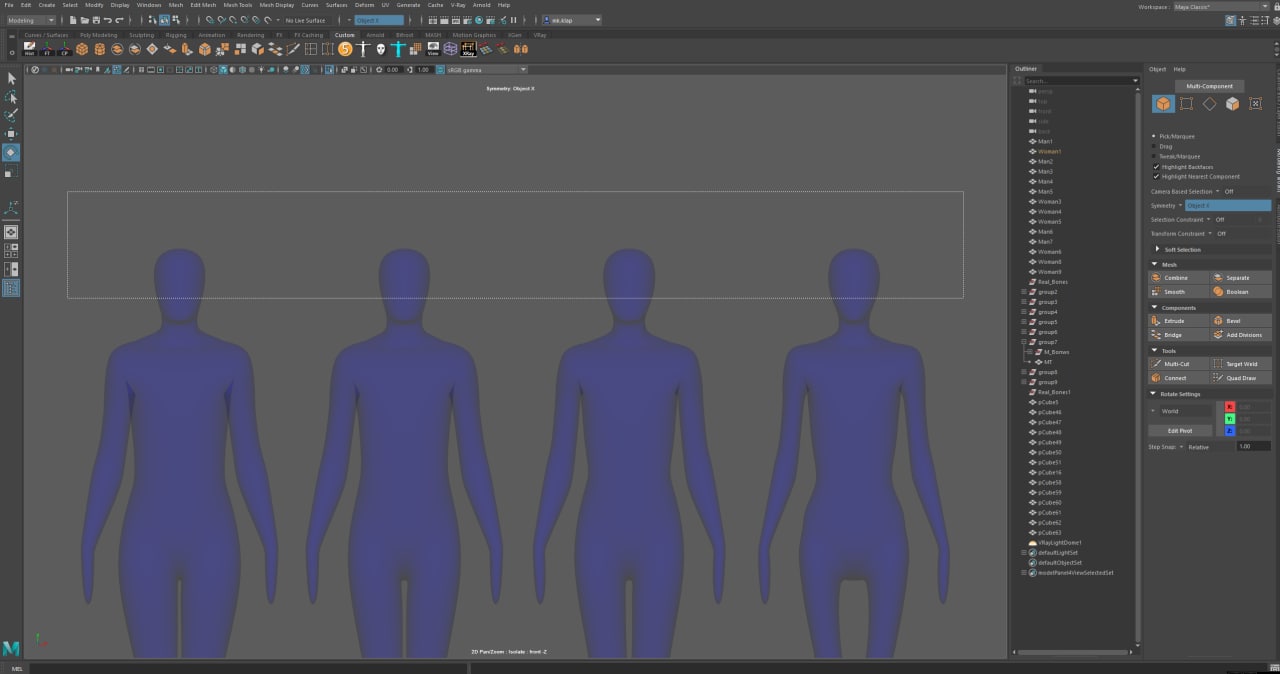
Task: Click the Edit Pivot button
Action: coord(1180,431)
